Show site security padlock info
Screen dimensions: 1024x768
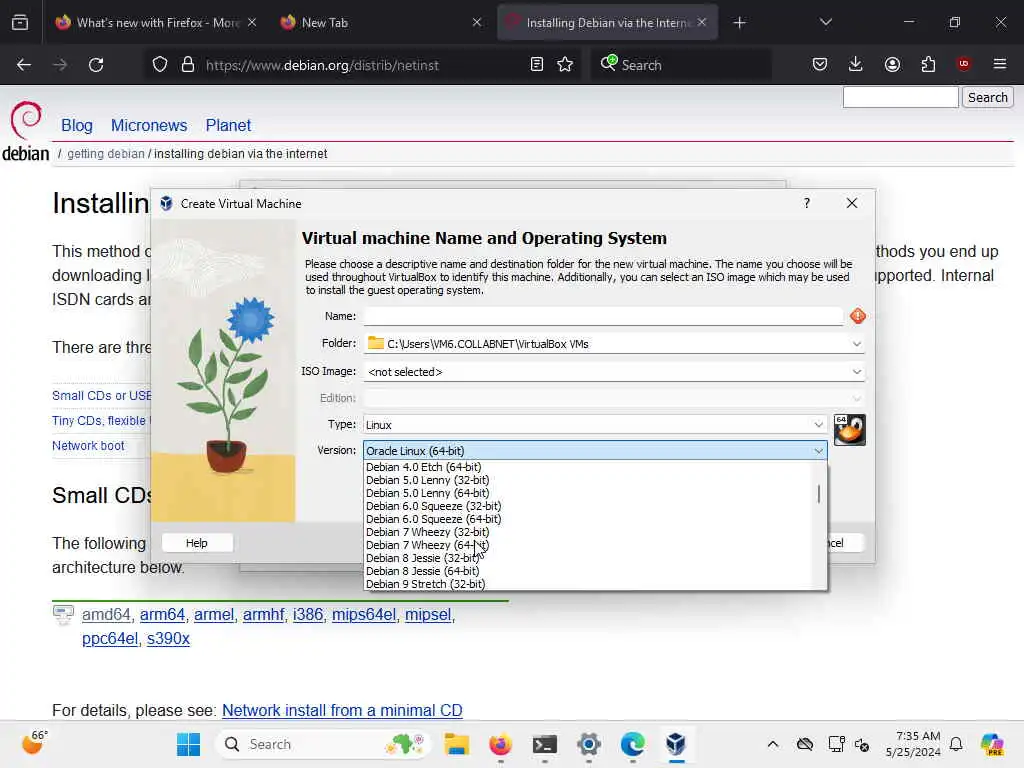188,65
